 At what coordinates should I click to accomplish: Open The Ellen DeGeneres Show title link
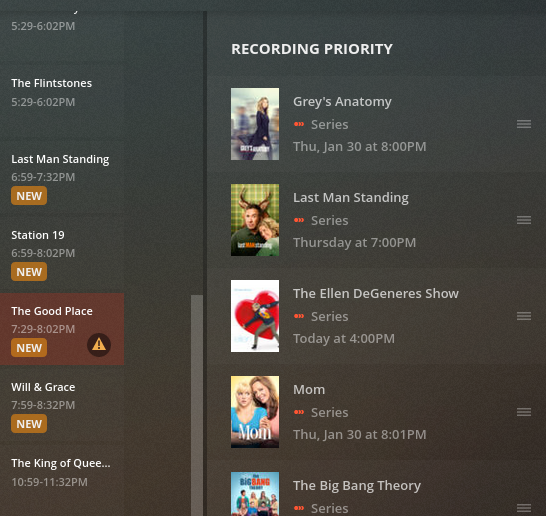point(376,294)
